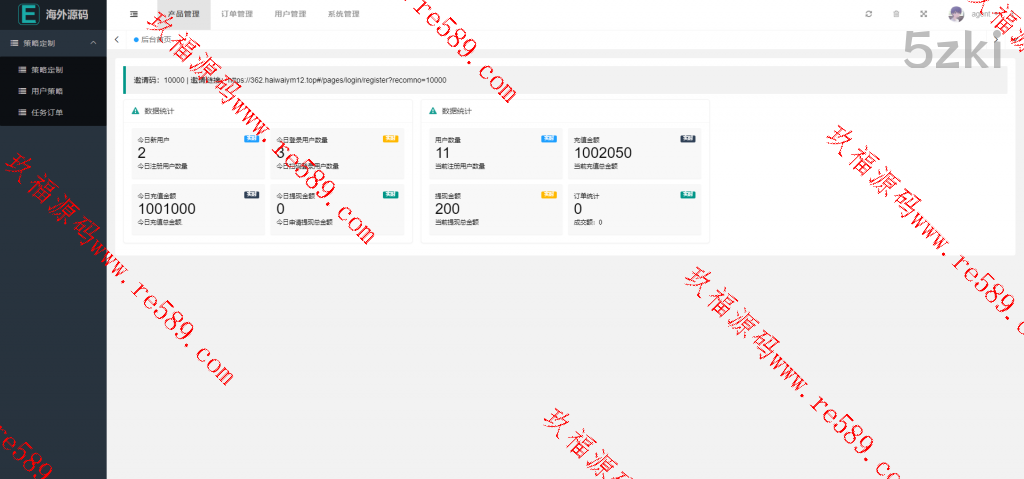1024x479 pixels.
Task: Click the warning icon in right 数据统计 panel
Action: (x=433, y=111)
